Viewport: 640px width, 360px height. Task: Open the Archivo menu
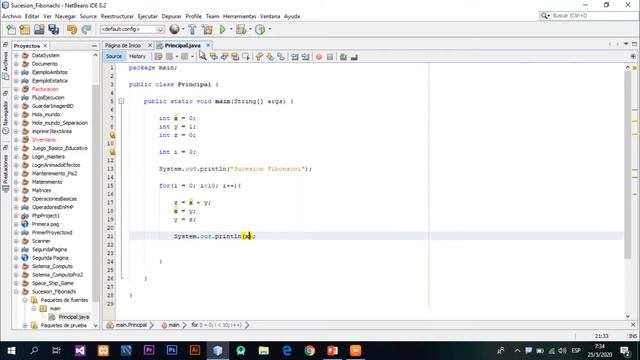tap(11, 16)
